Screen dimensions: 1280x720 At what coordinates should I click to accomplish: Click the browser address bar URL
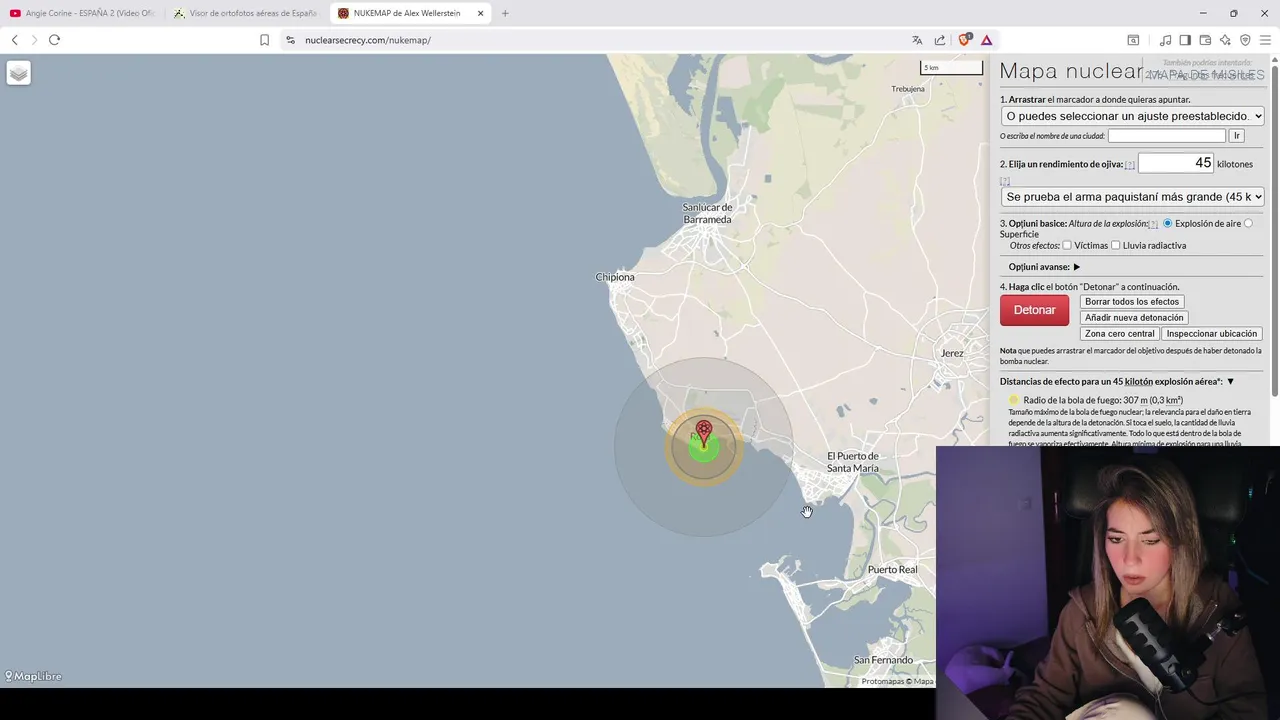(x=368, y=40)
